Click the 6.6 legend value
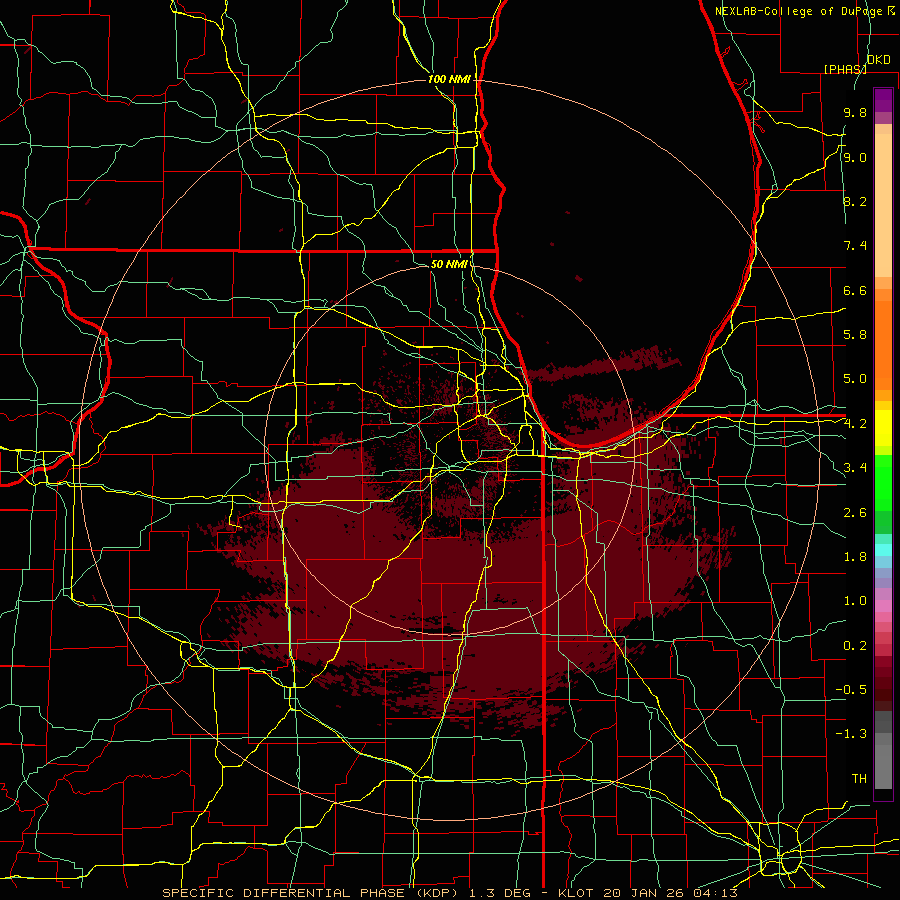 pyautogui.click(x=855, y=290)
